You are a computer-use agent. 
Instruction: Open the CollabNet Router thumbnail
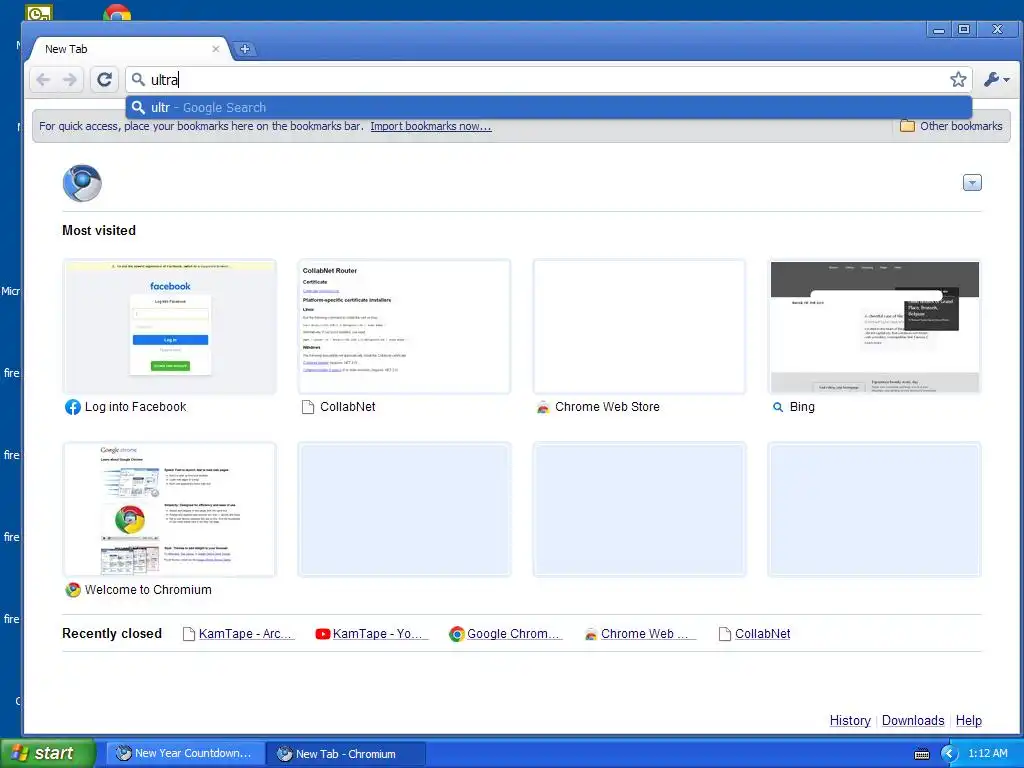(404, 327)
